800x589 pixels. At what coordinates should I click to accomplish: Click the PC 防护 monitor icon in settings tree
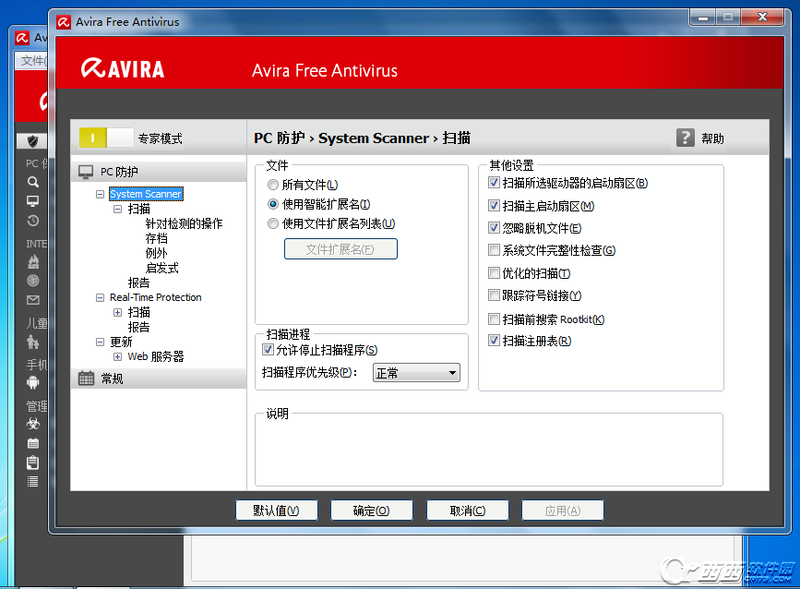87,172
